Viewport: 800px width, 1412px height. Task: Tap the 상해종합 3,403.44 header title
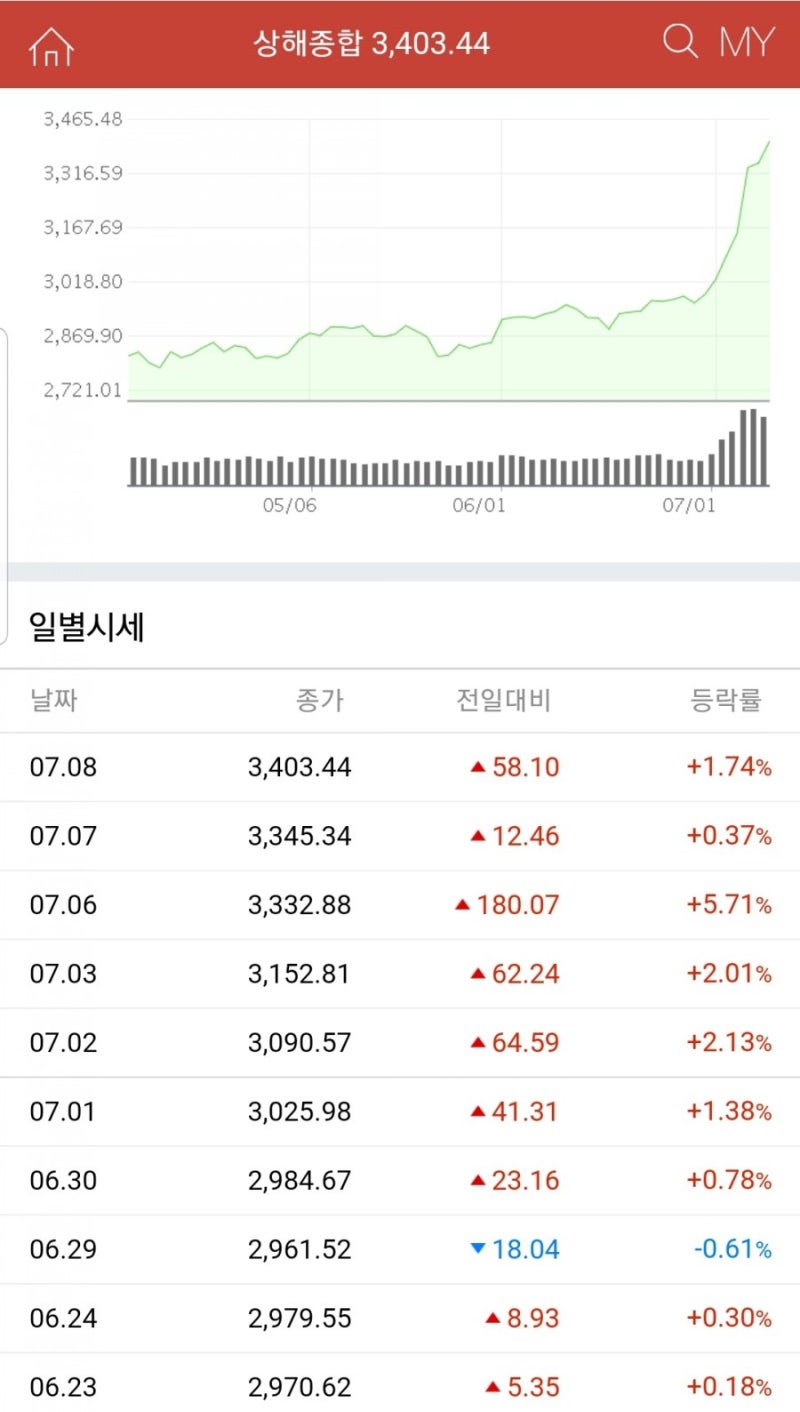click(x=372, y=44)
